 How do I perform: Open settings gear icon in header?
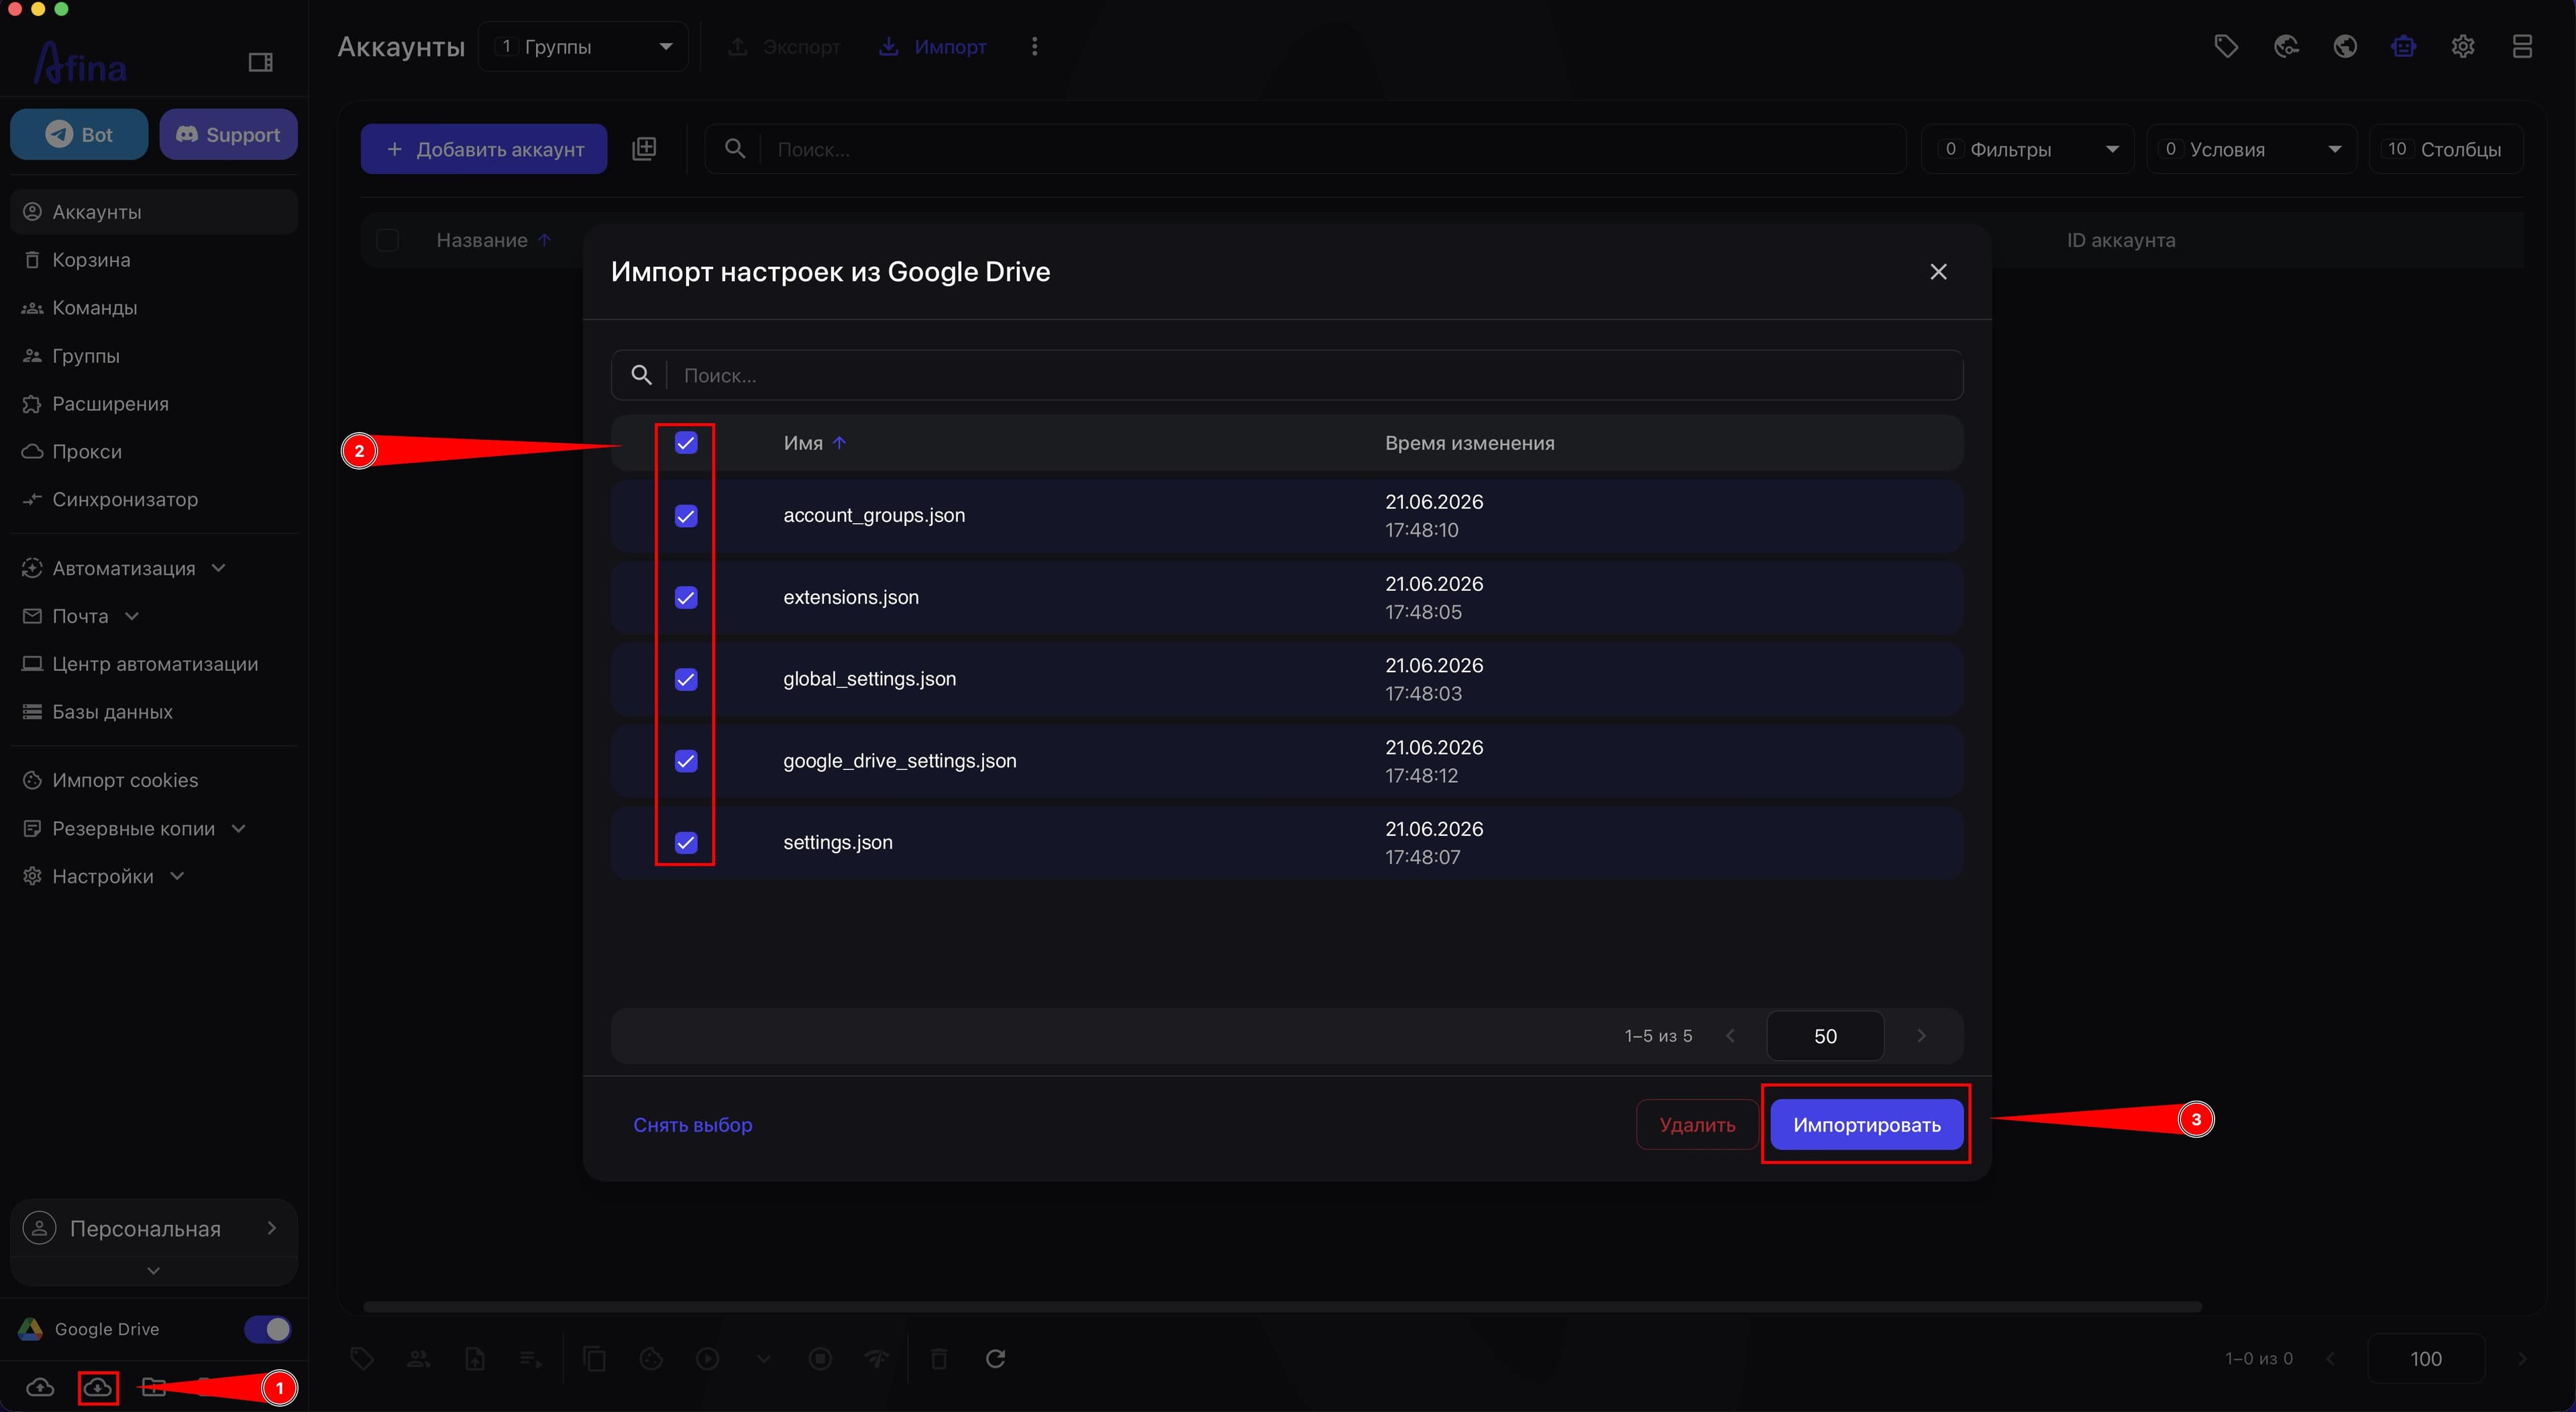pyautogui.click(x=2463, y=46)
